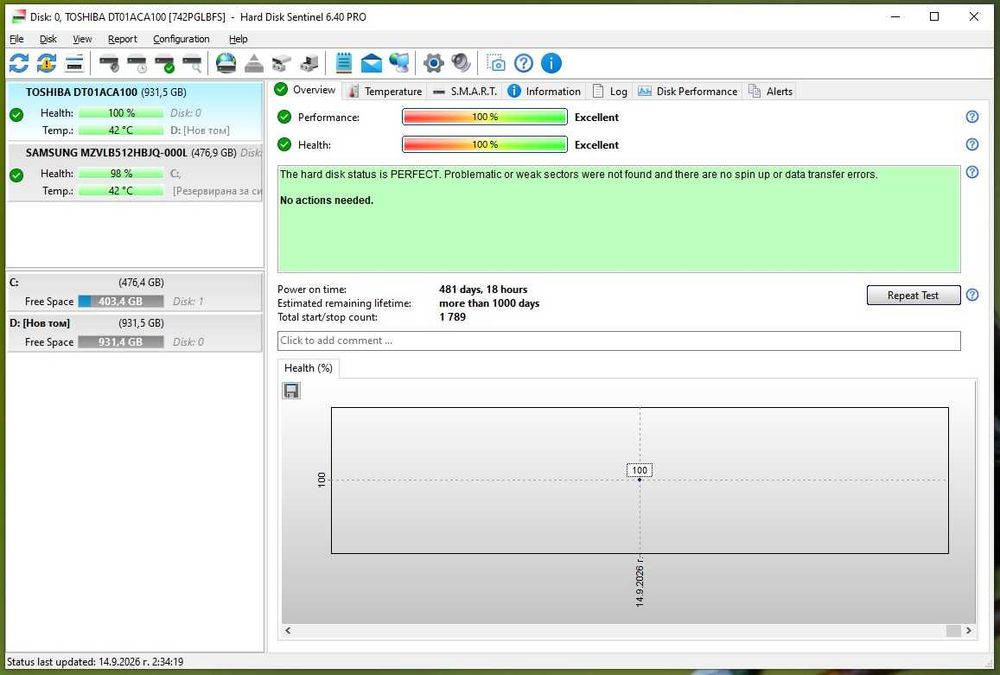The height and width of the screenshot is (675, 1000).
Task: Click the C: partition header row
Action: 135,282
